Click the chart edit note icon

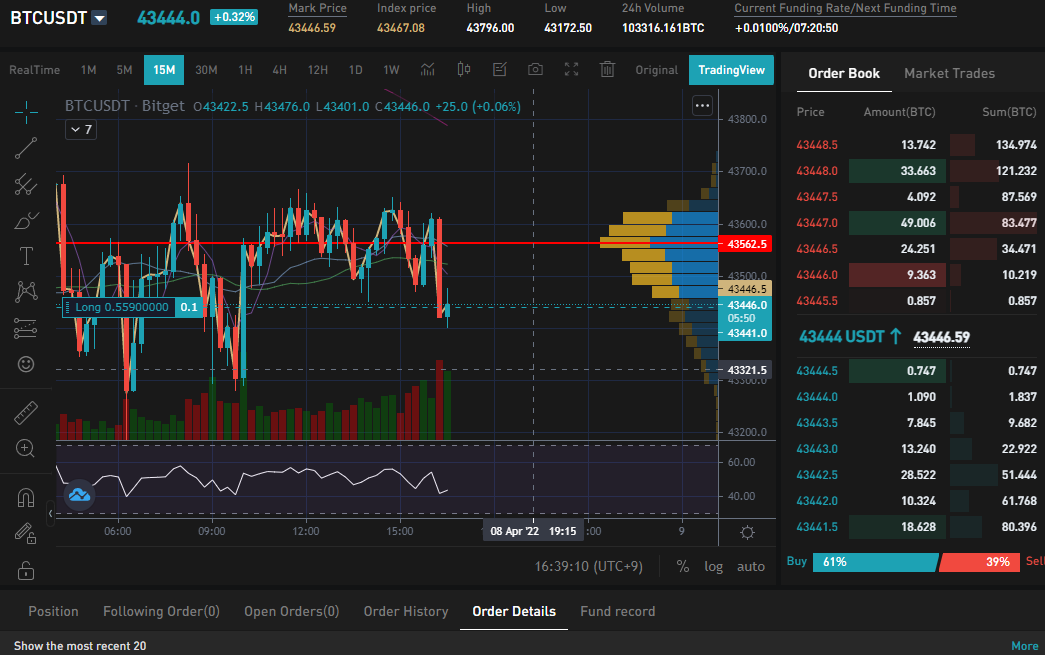[x=500, y=69]
